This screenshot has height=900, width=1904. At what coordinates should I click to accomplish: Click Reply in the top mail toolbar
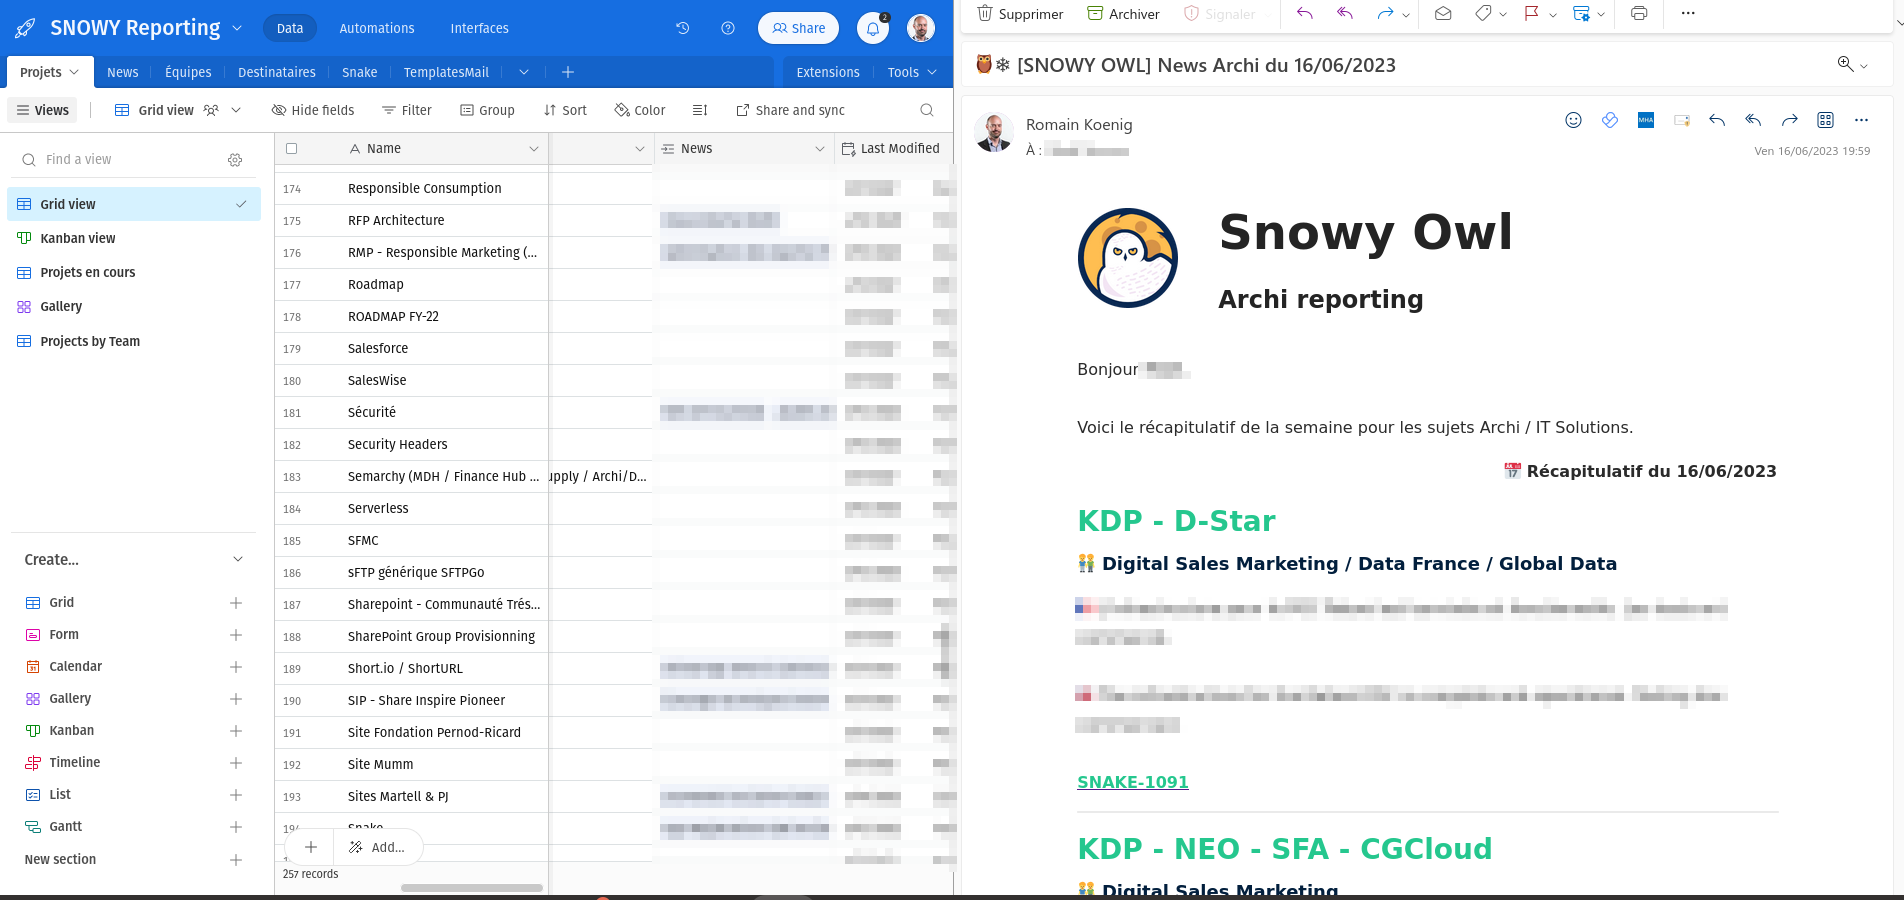(1305, 14)
